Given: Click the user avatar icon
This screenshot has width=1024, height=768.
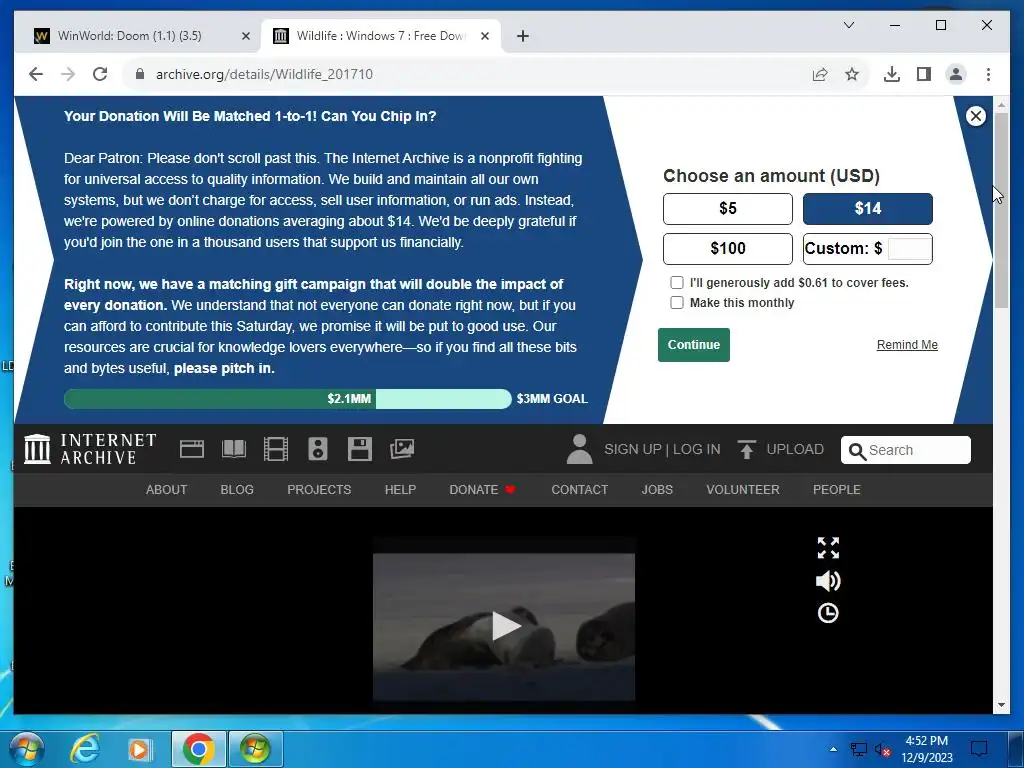Looking at the screenshot, I should click(579, 449).
